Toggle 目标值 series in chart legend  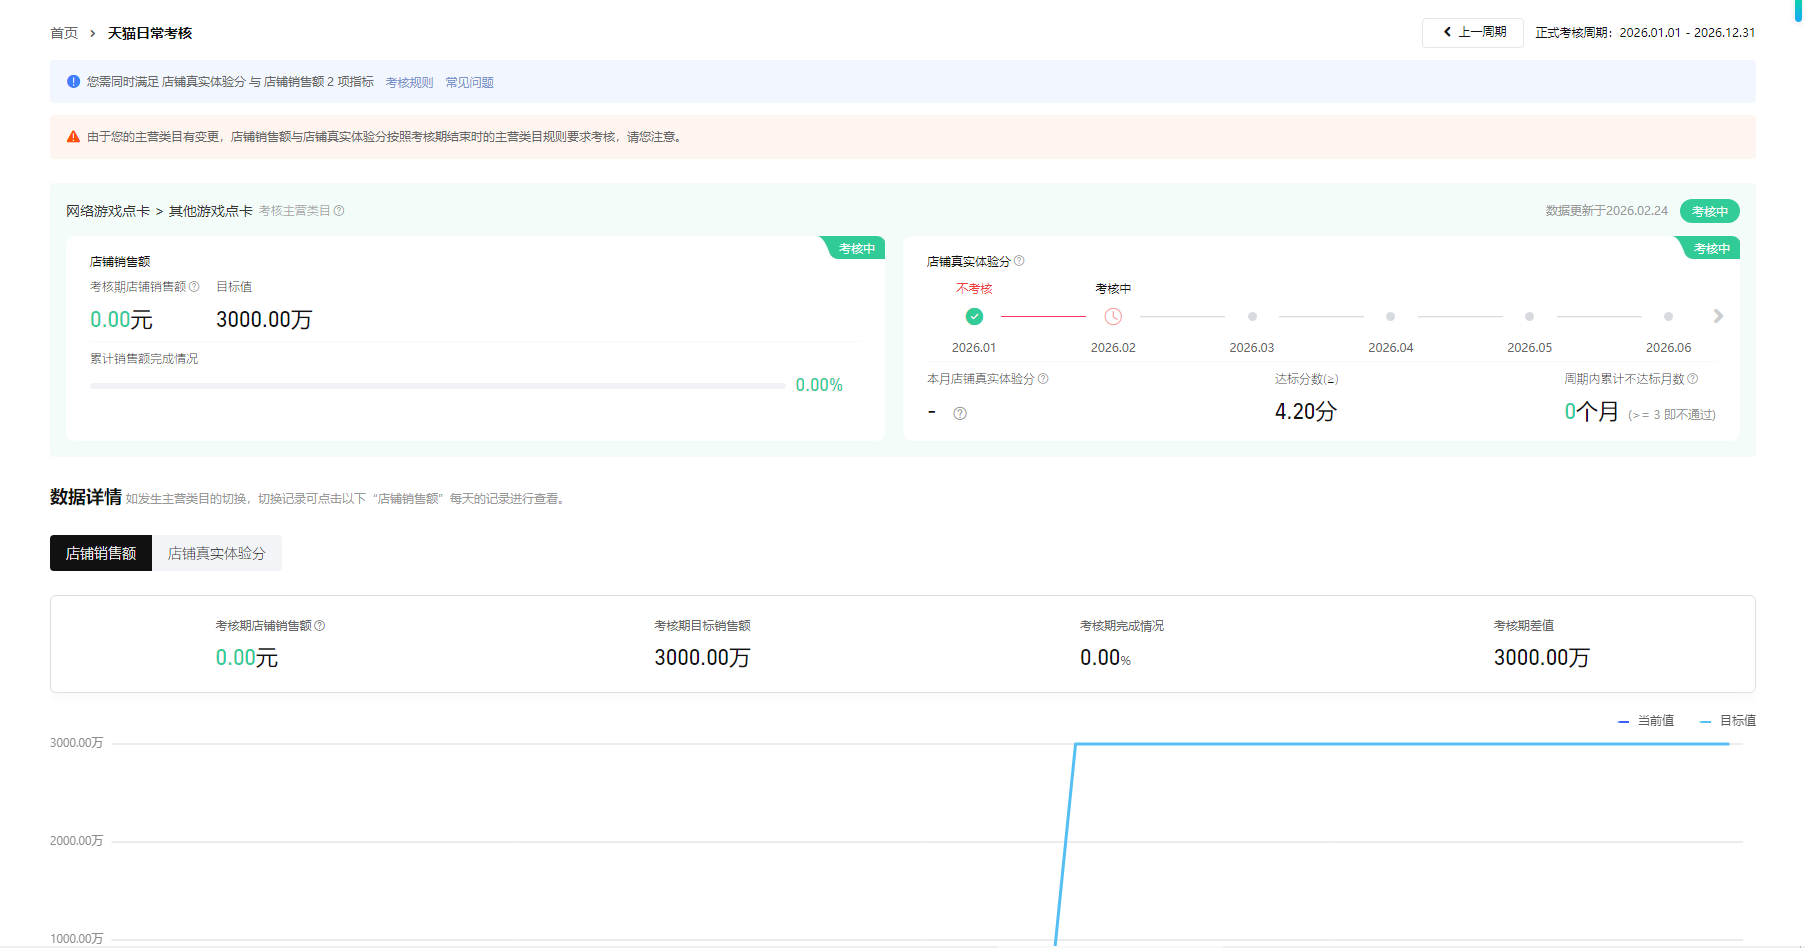[x=1728, y=721]
